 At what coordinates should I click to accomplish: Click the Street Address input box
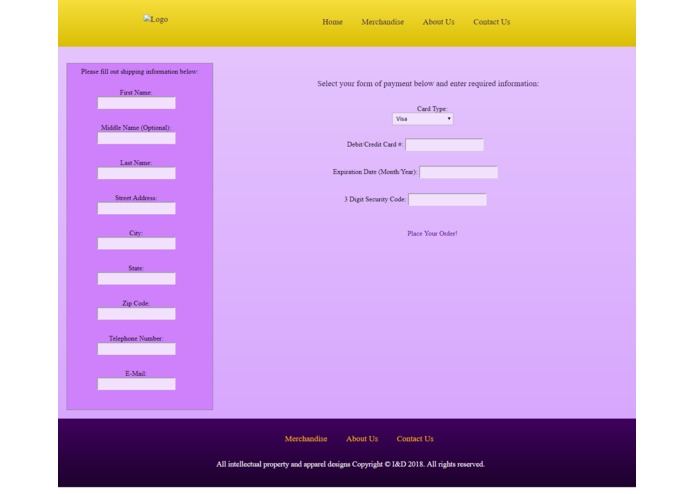click(137, 208)
